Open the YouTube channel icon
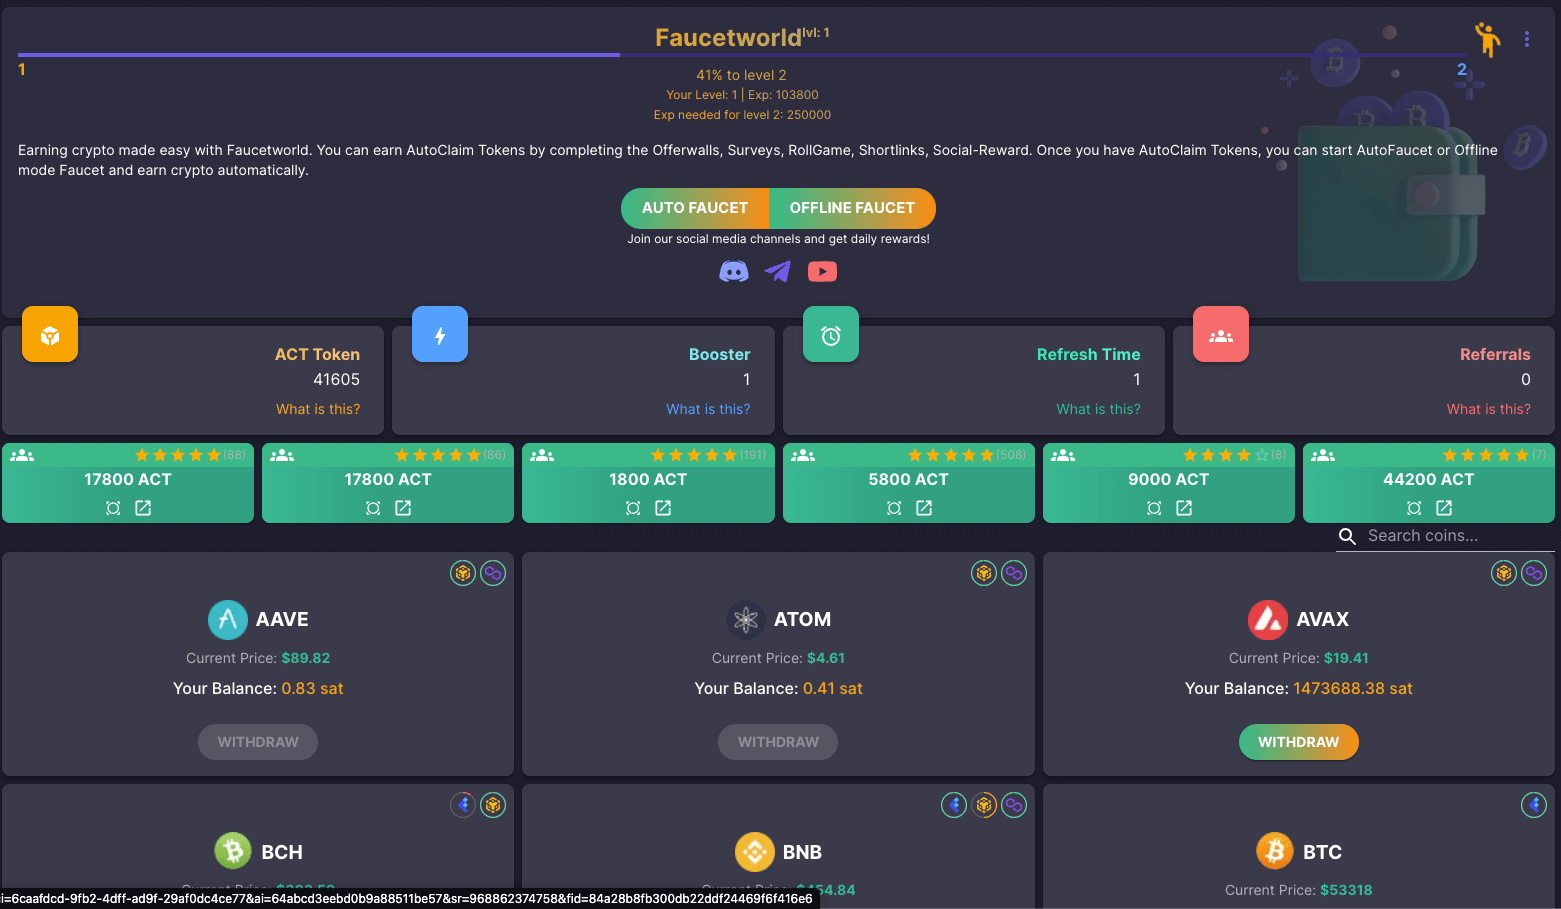Image resolution: width=1561 pixels, height=909 pixels. coord(822,272)
